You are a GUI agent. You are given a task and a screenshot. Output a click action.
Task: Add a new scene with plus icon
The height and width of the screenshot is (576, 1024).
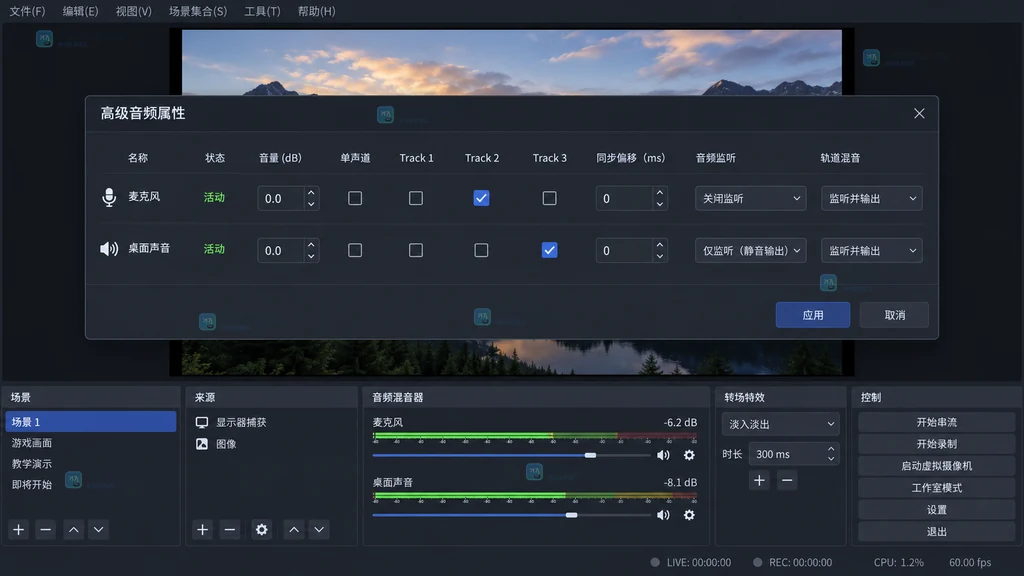pyautogui.click(x=19, y=530)
